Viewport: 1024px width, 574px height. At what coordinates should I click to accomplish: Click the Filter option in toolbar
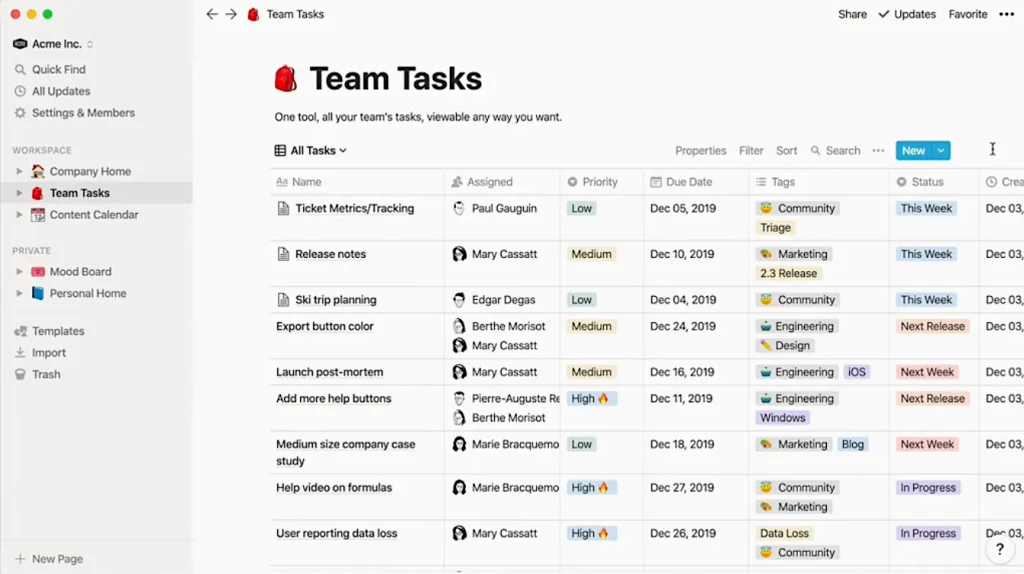(x=751, y=151)
